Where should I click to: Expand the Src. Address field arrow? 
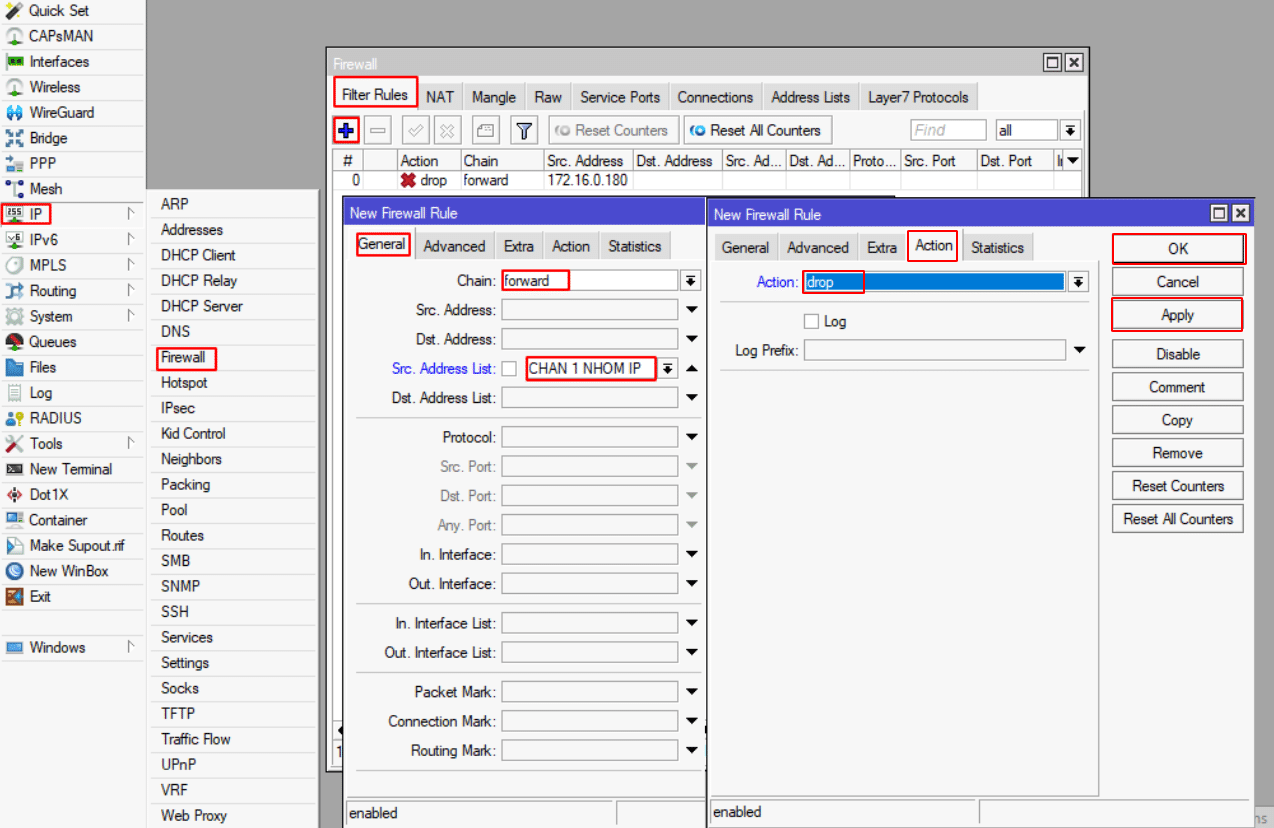pos(691,311)
